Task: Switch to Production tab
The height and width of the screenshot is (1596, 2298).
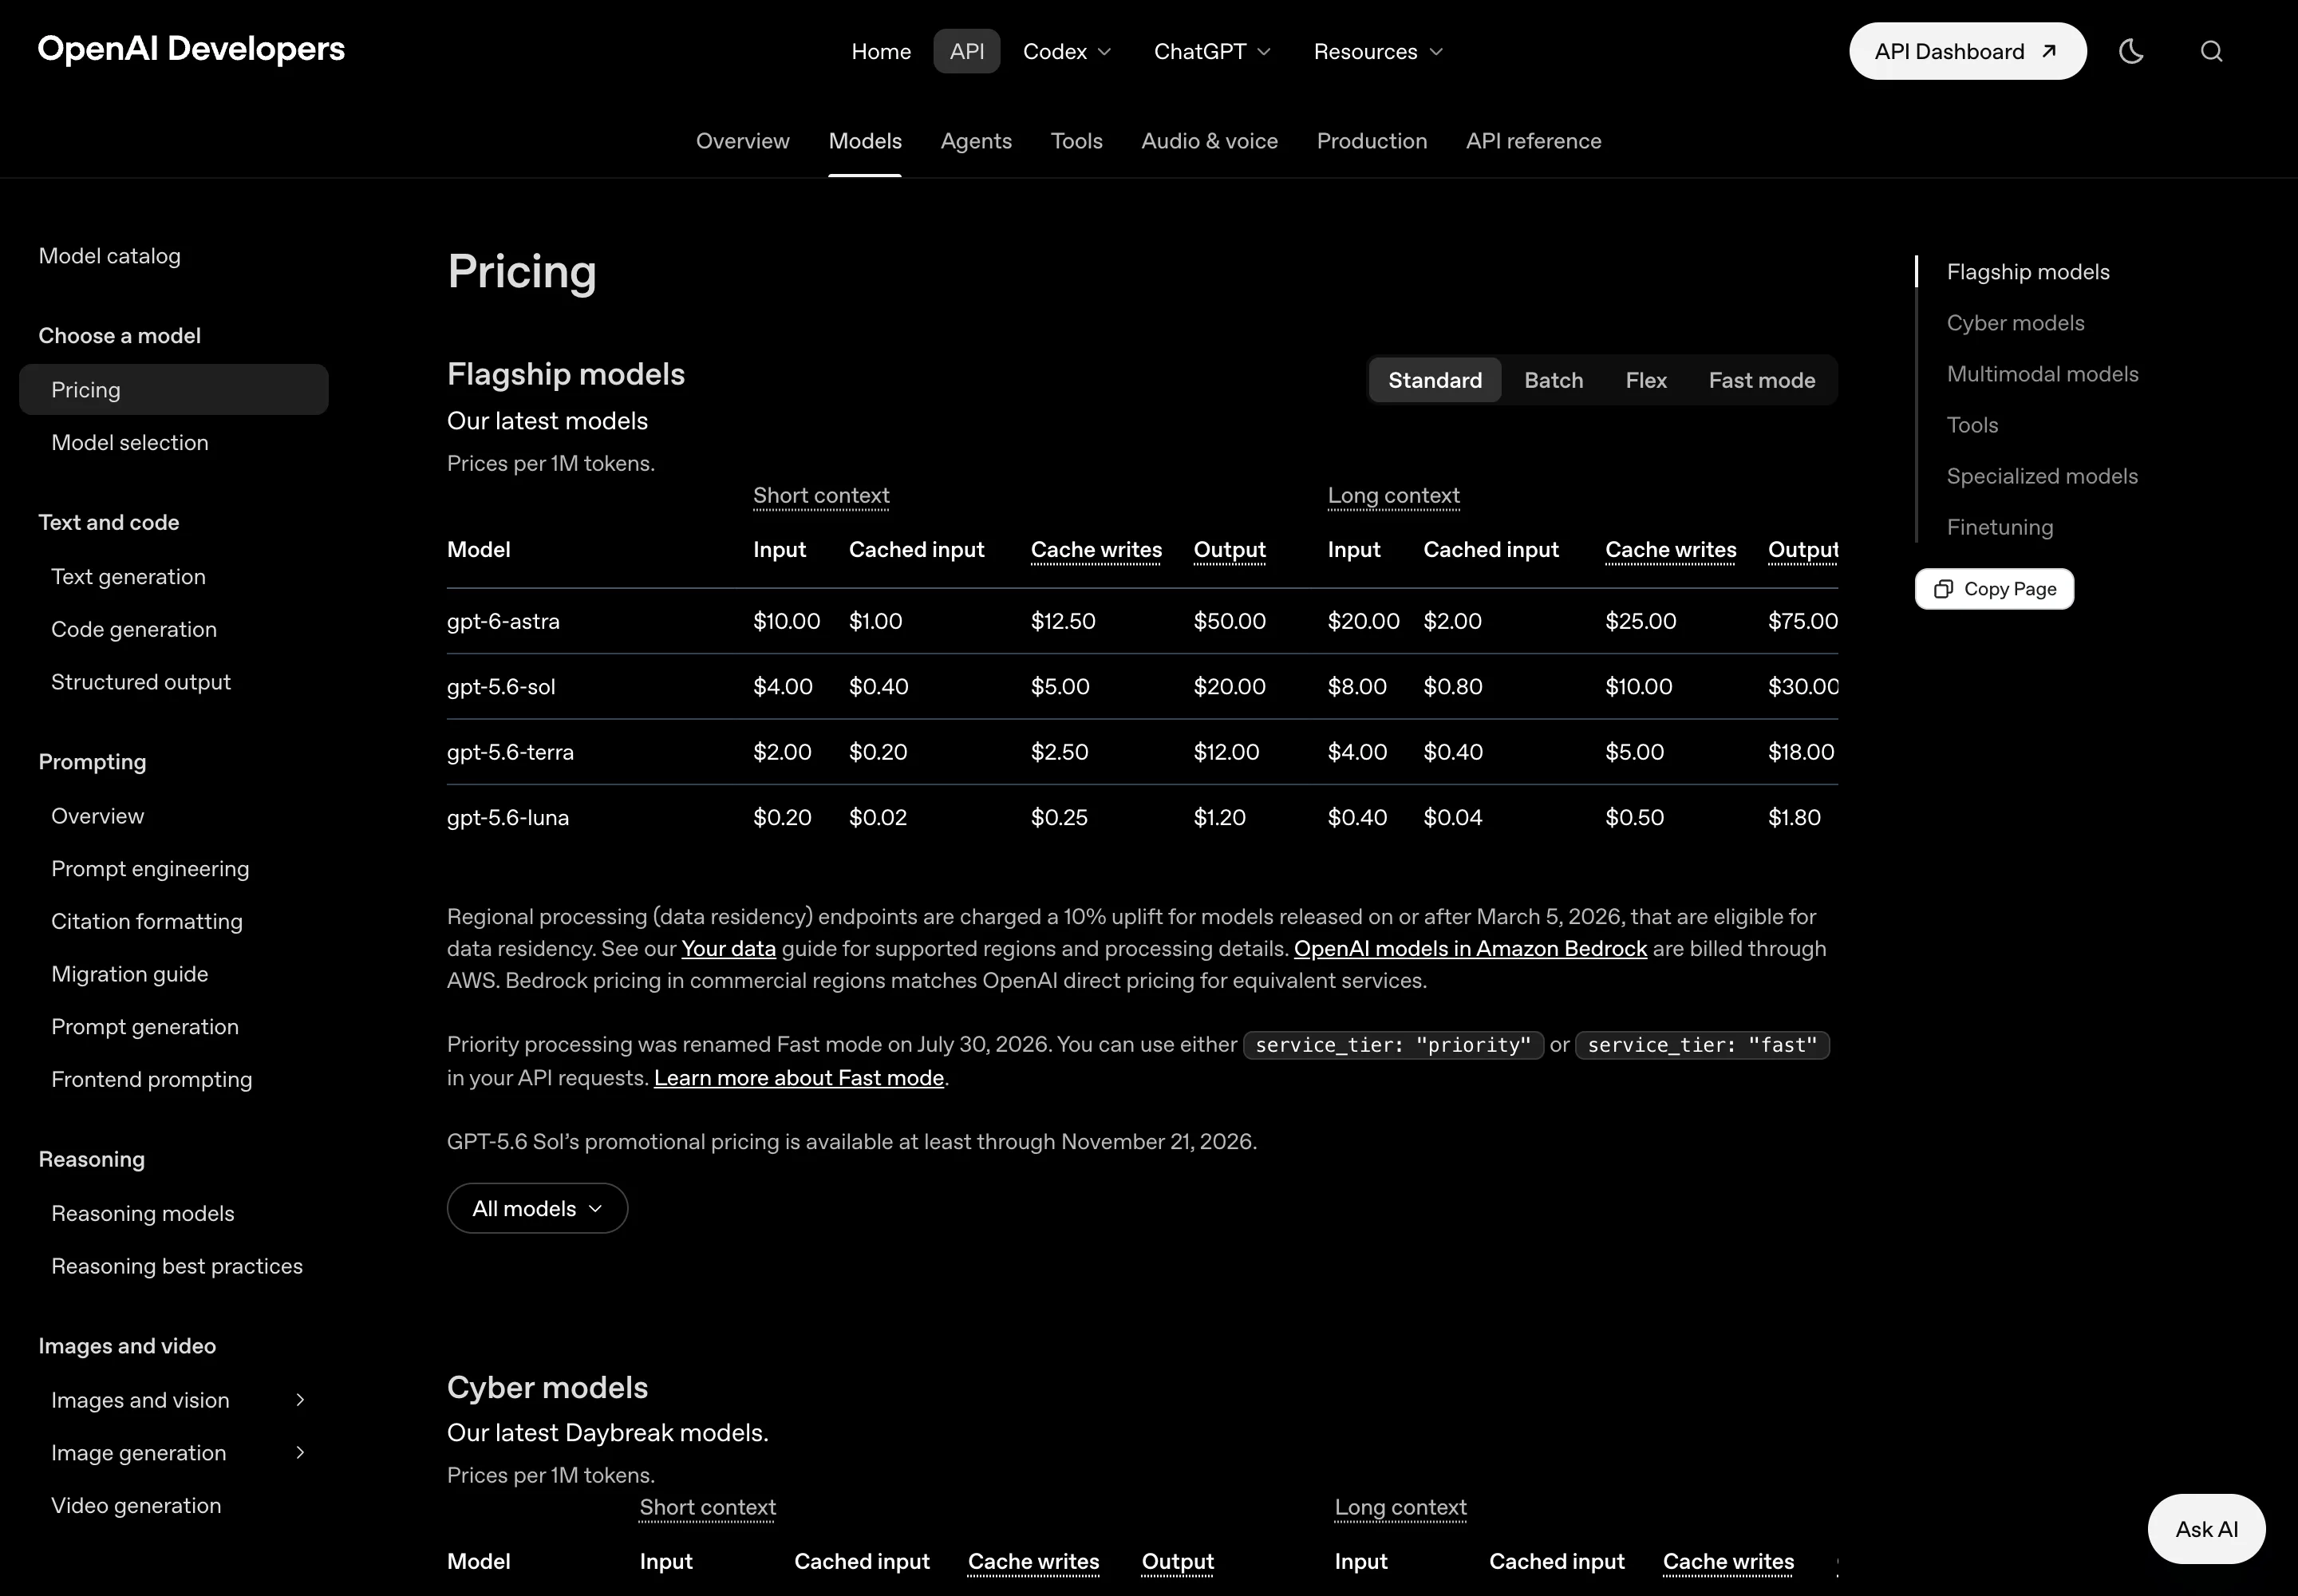Action: (1371, 141)
